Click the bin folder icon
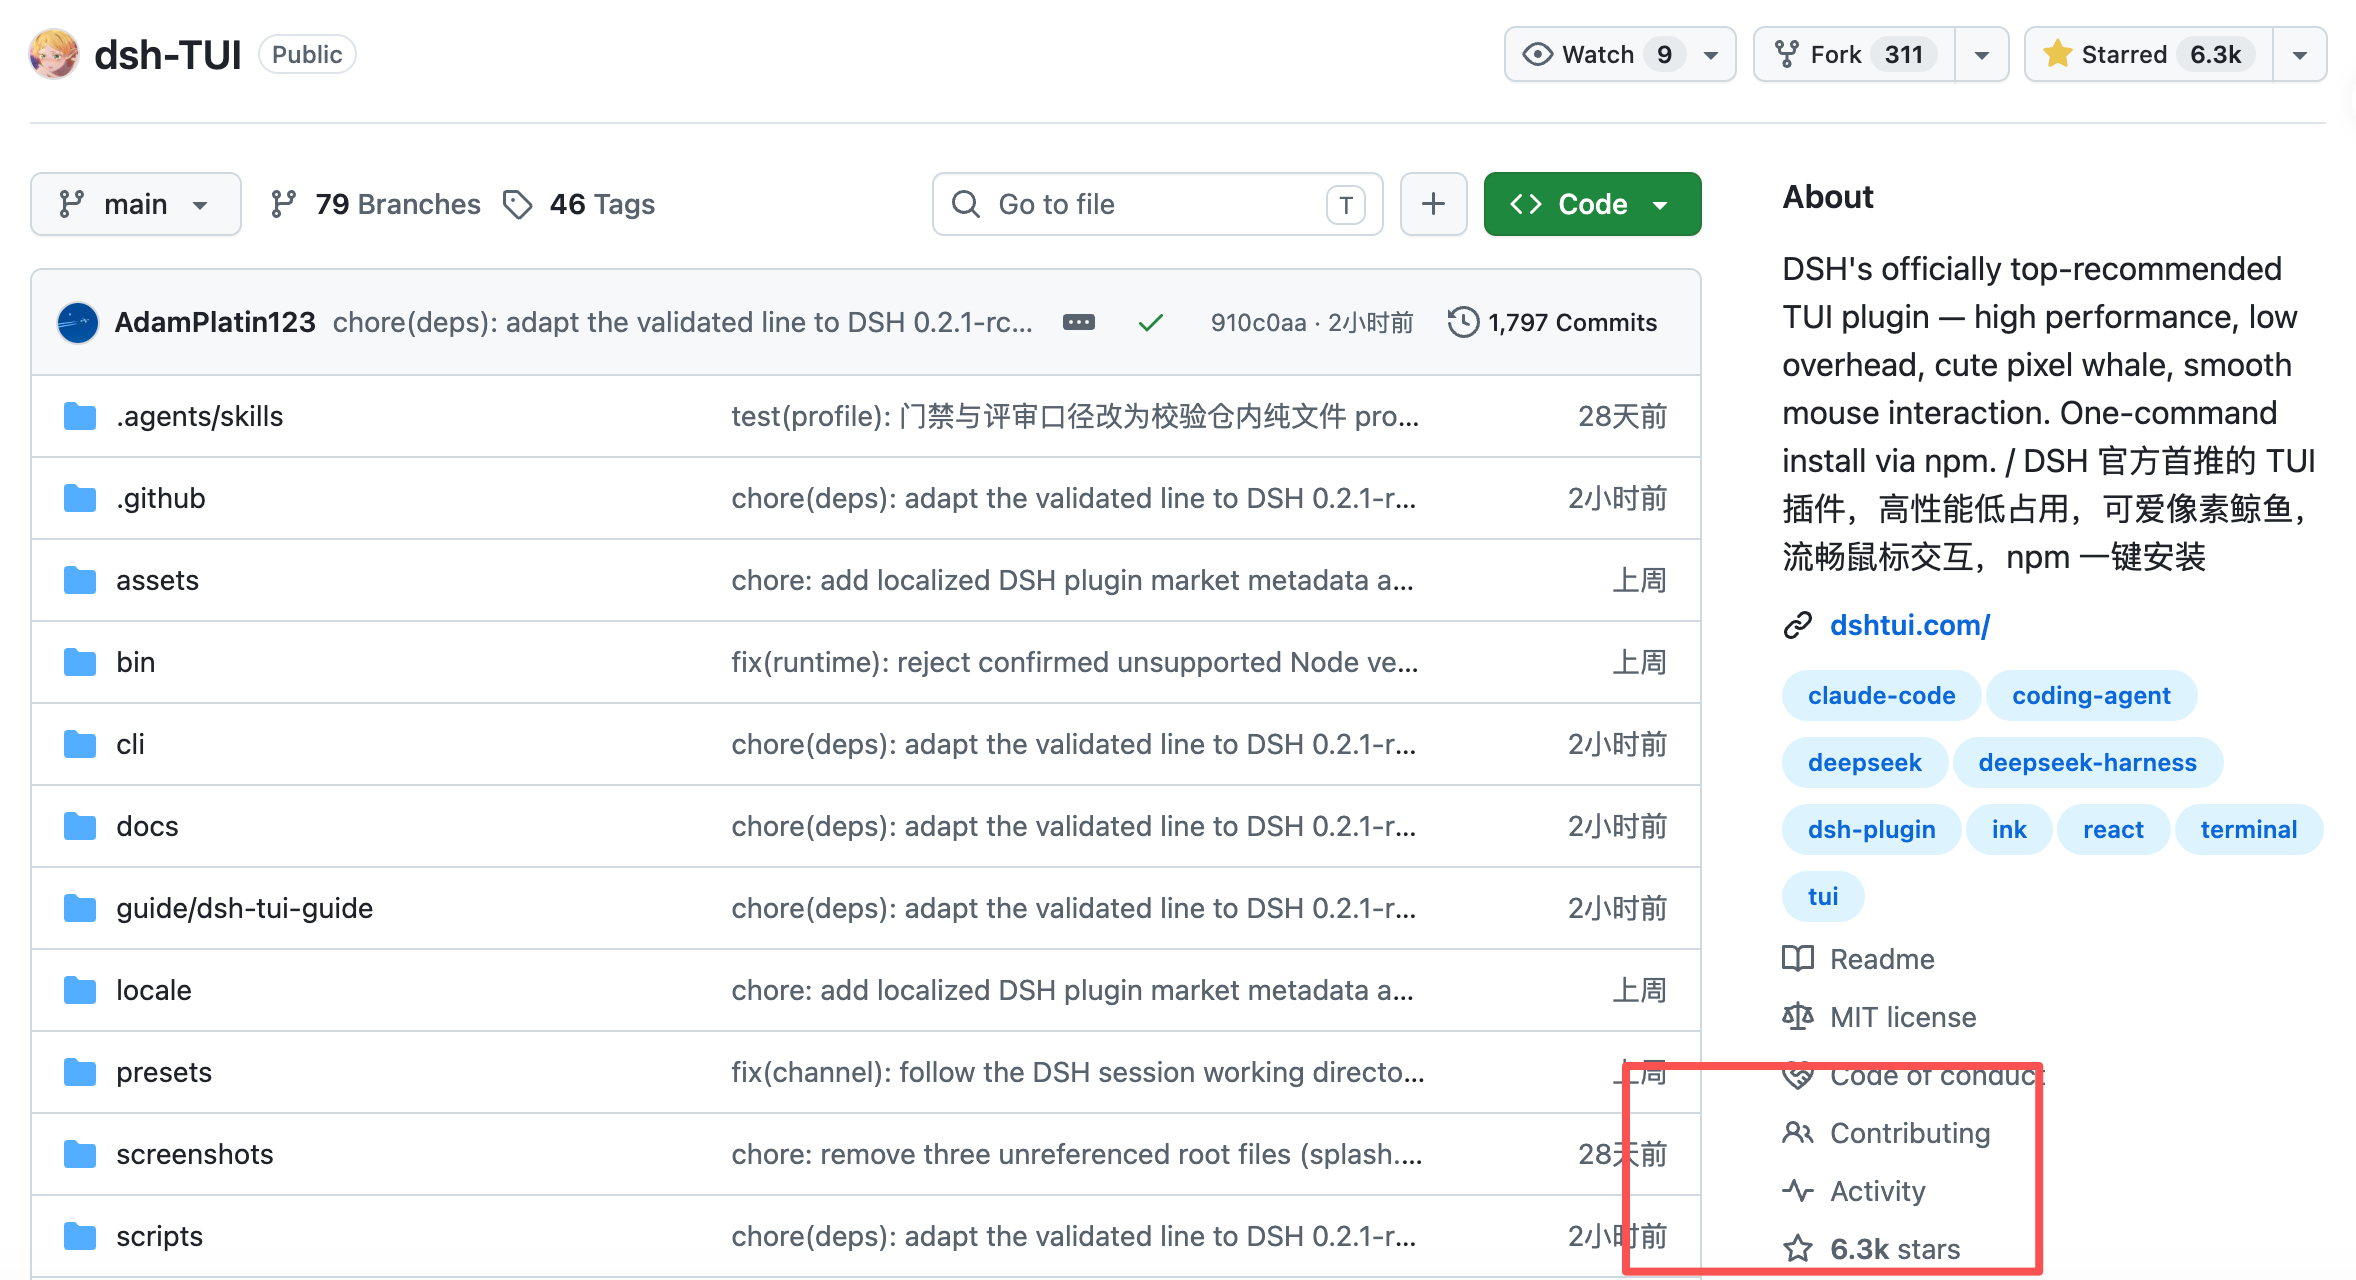The width and height of the screenshot is (2356, 1280). pyautogui.click(x=80, y=662)
